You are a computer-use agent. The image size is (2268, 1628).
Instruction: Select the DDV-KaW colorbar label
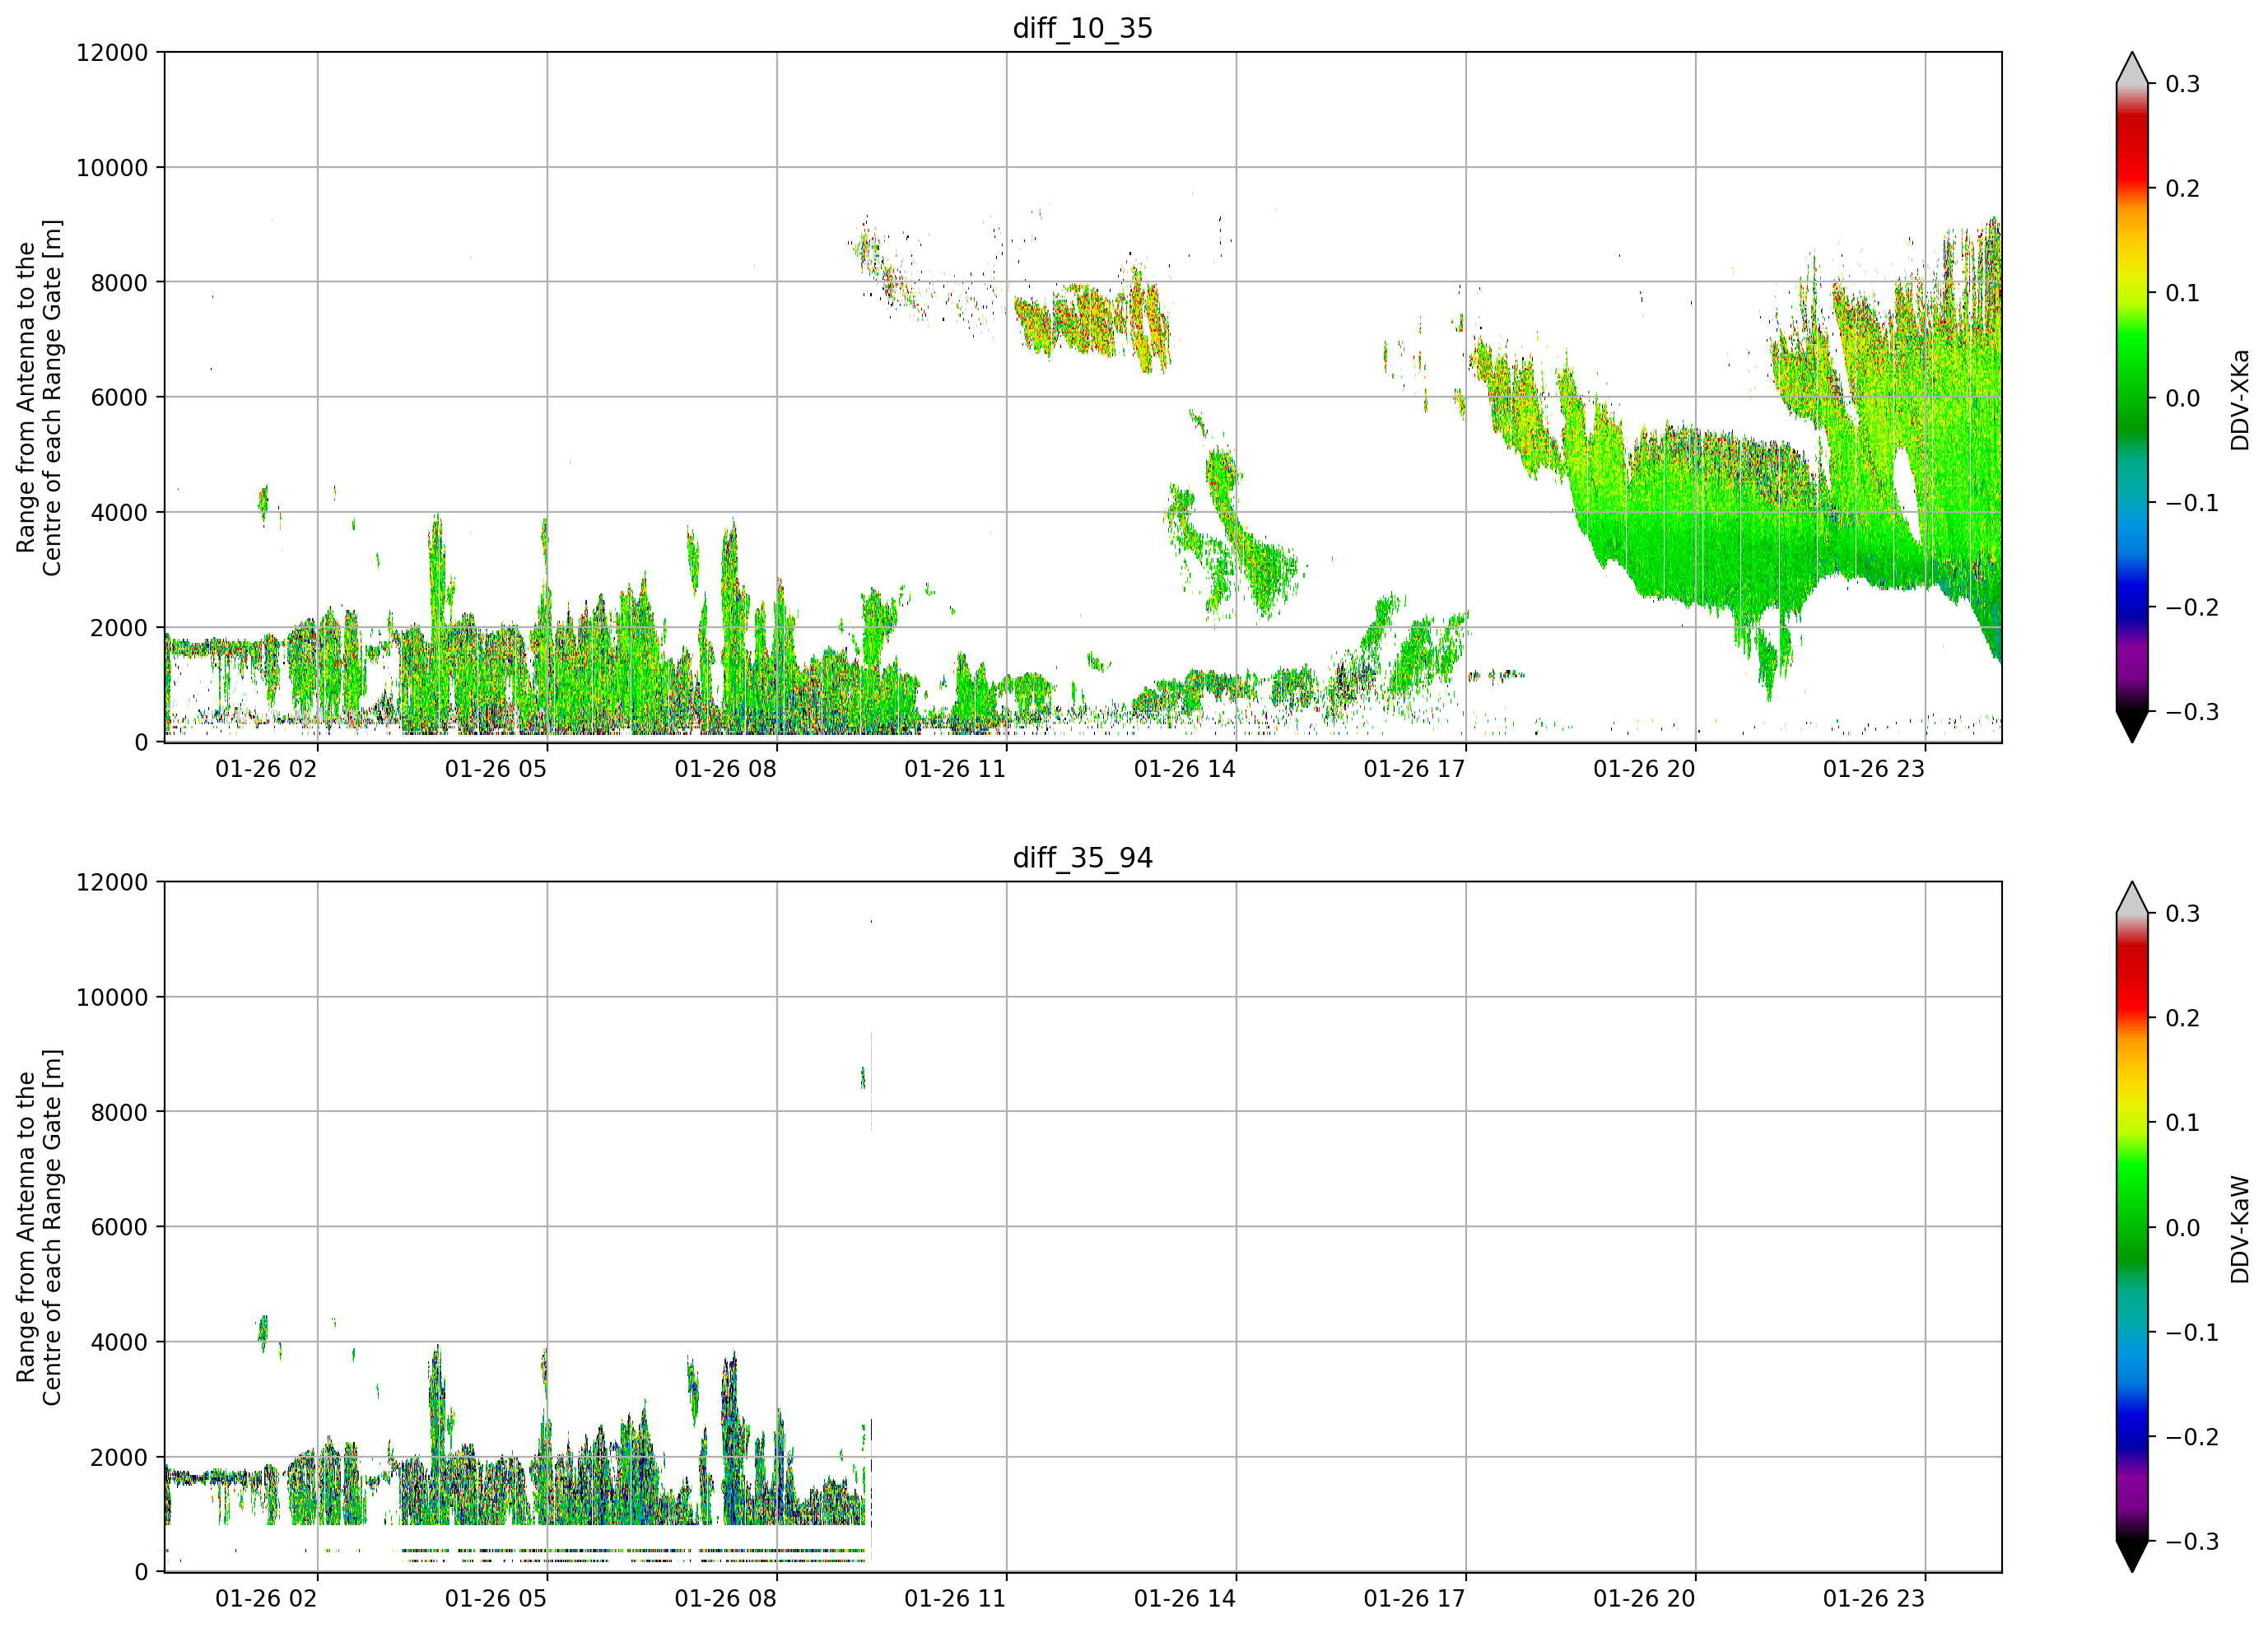(2239, 1229)
